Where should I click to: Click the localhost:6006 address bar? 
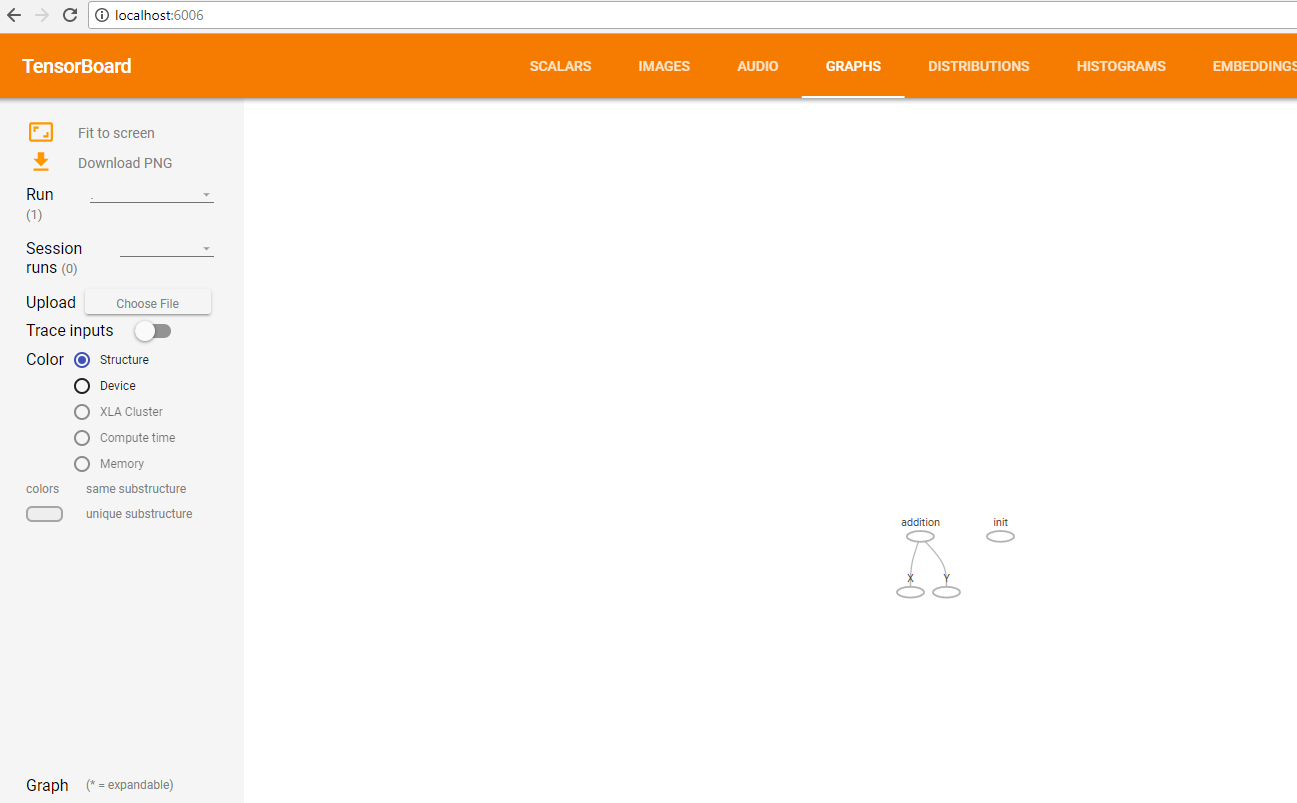692,15
